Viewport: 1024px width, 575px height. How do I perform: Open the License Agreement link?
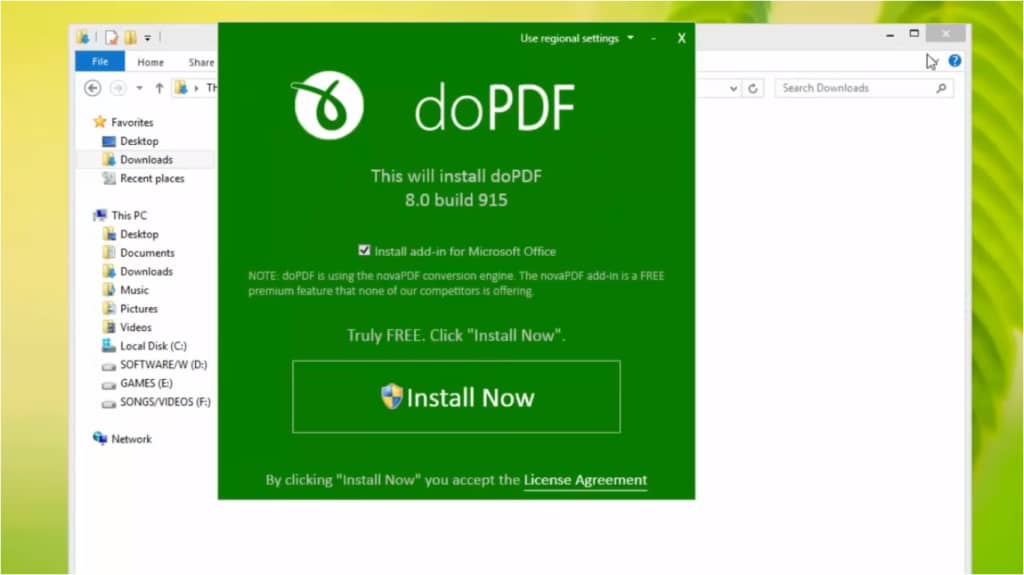585,480
